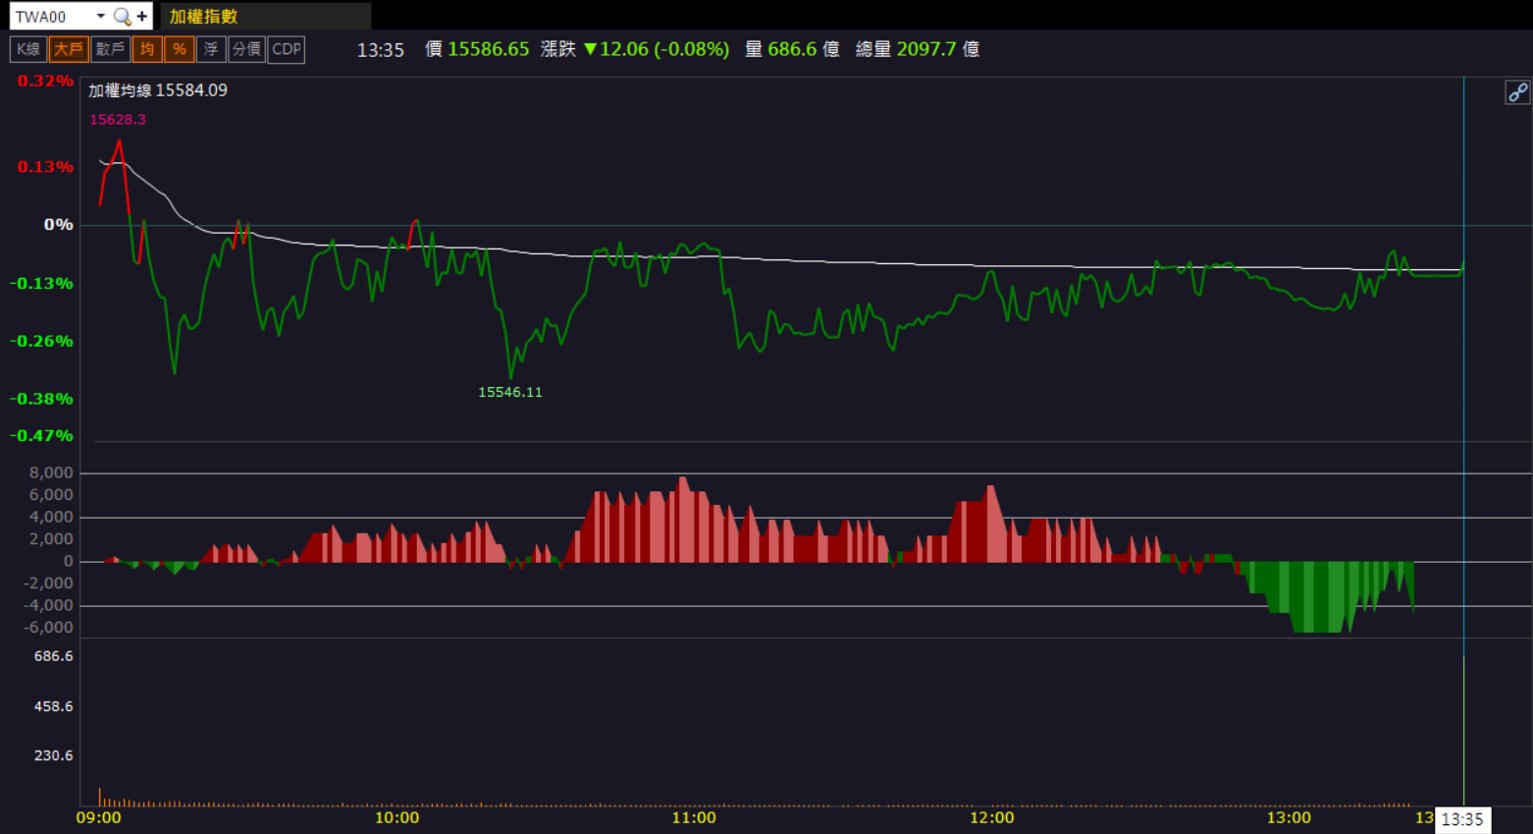Viewport: 1533px width, 834px height.
Task: Click the plus icon next to the search magnifier
Action: click(x=142, y=16)
